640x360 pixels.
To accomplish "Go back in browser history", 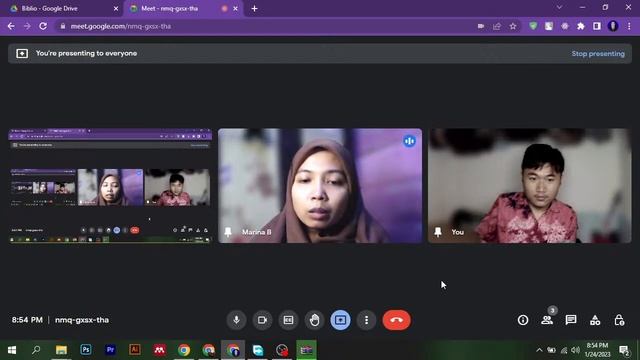I will pyautogui.click(x=11, y=26).
